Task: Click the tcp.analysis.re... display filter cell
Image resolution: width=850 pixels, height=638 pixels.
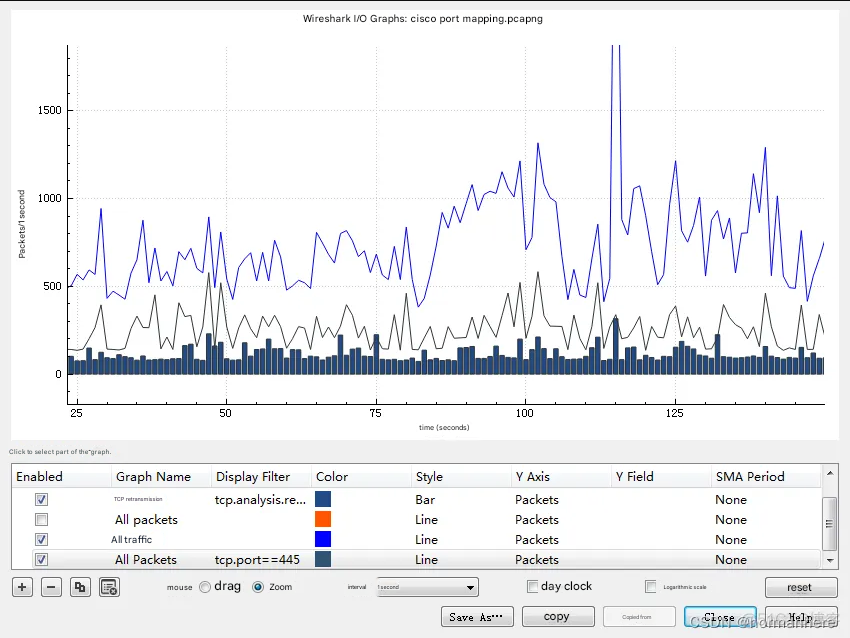Action: [x=260, y=499]
